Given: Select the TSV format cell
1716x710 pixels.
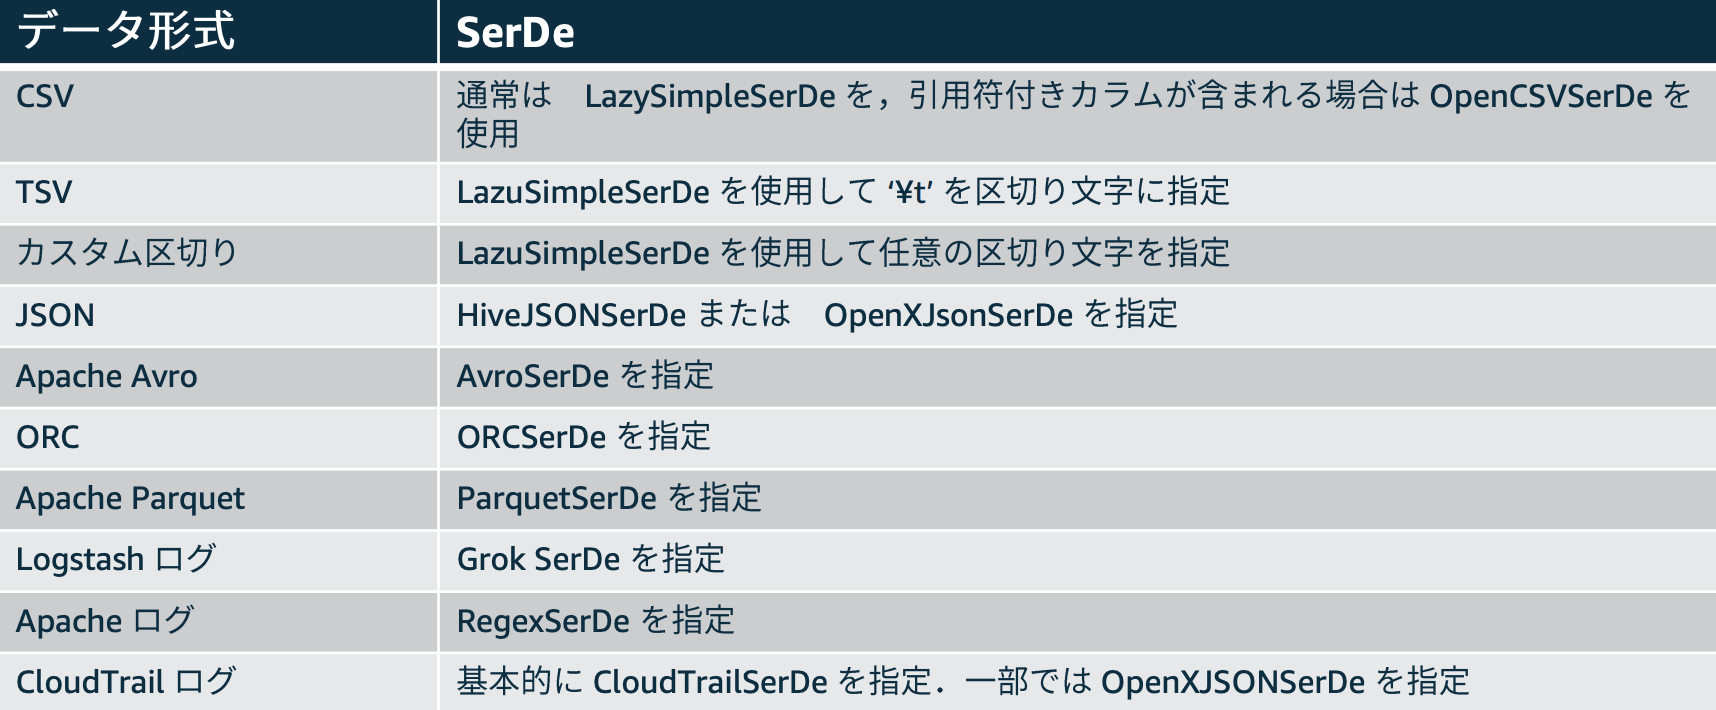Looking at the screenshot, I should [x=218, y=193].
